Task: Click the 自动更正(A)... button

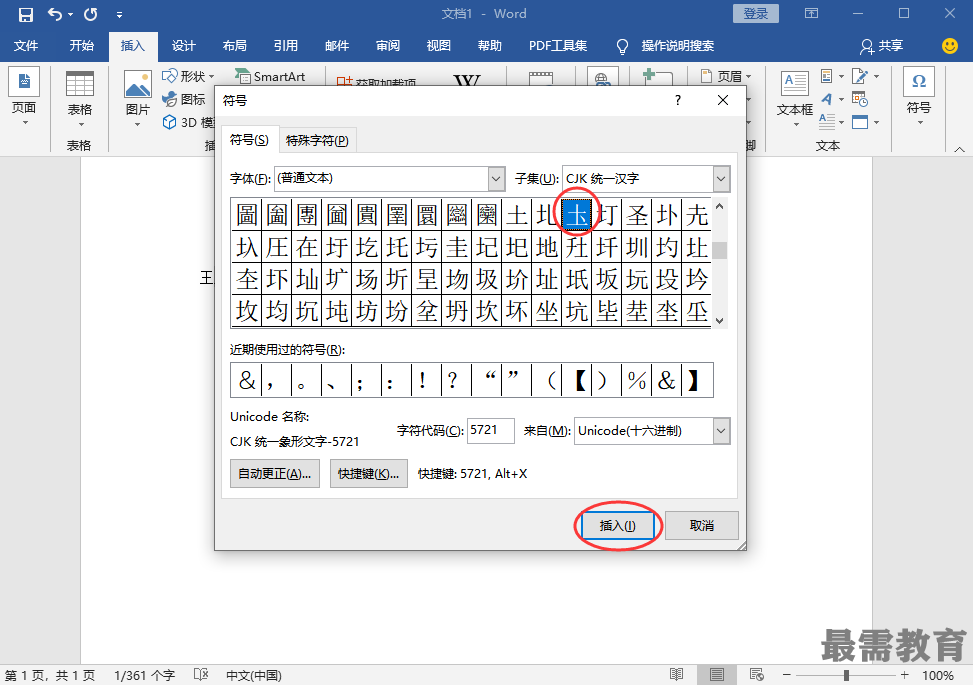Action: 275,473
